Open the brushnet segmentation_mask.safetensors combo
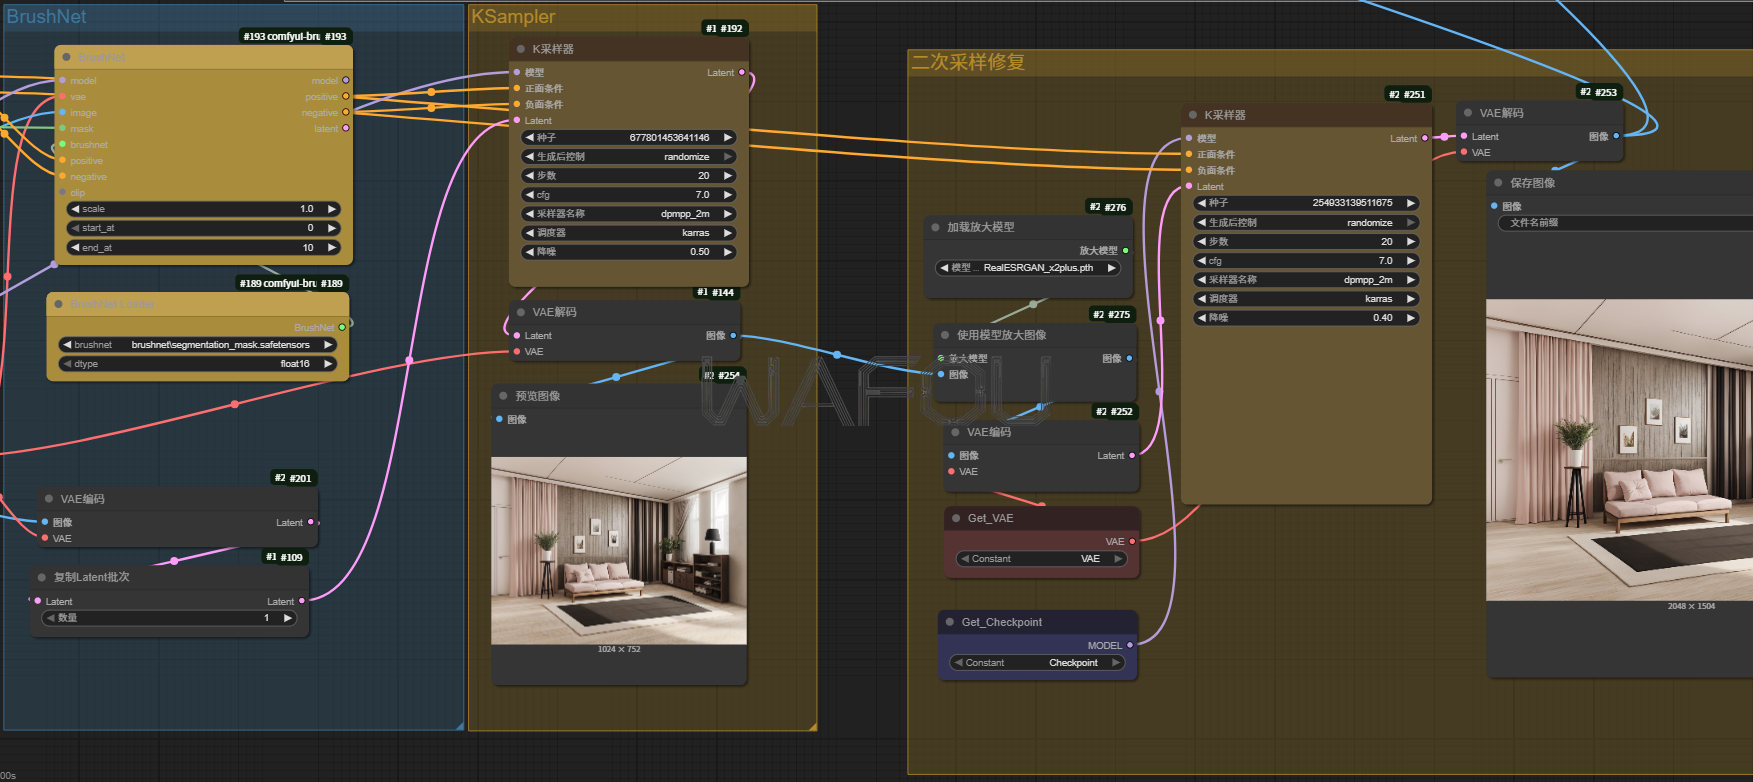This screenshot has height=782, width=1753. (196, 345)
